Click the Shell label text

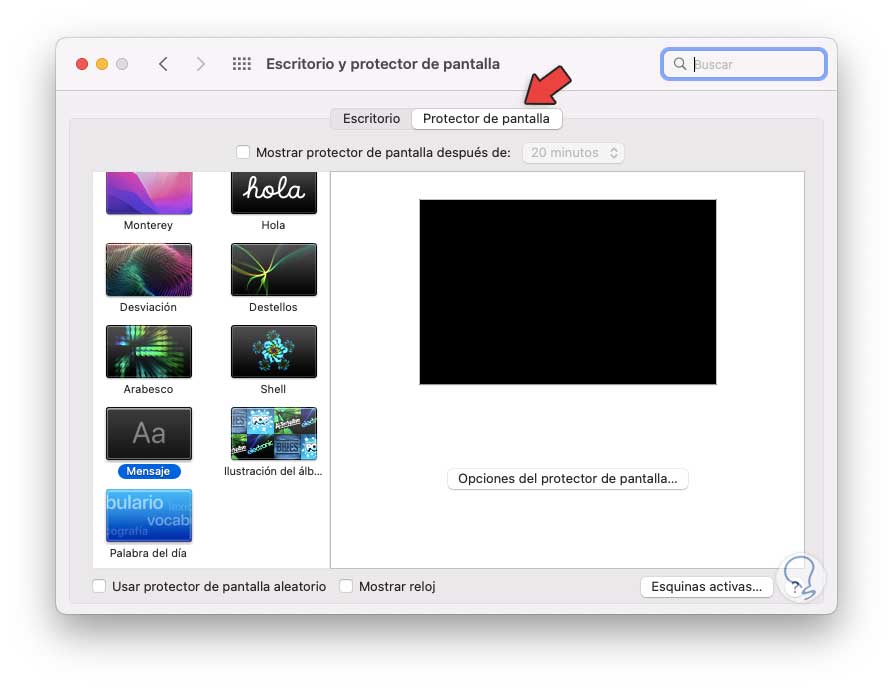pos(273,389)
